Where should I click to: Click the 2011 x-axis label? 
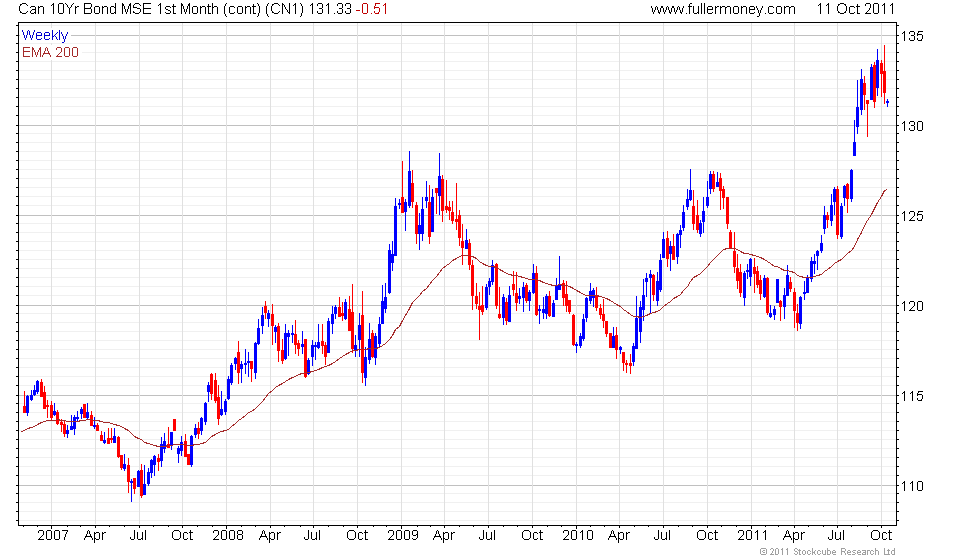coord(752,536)
